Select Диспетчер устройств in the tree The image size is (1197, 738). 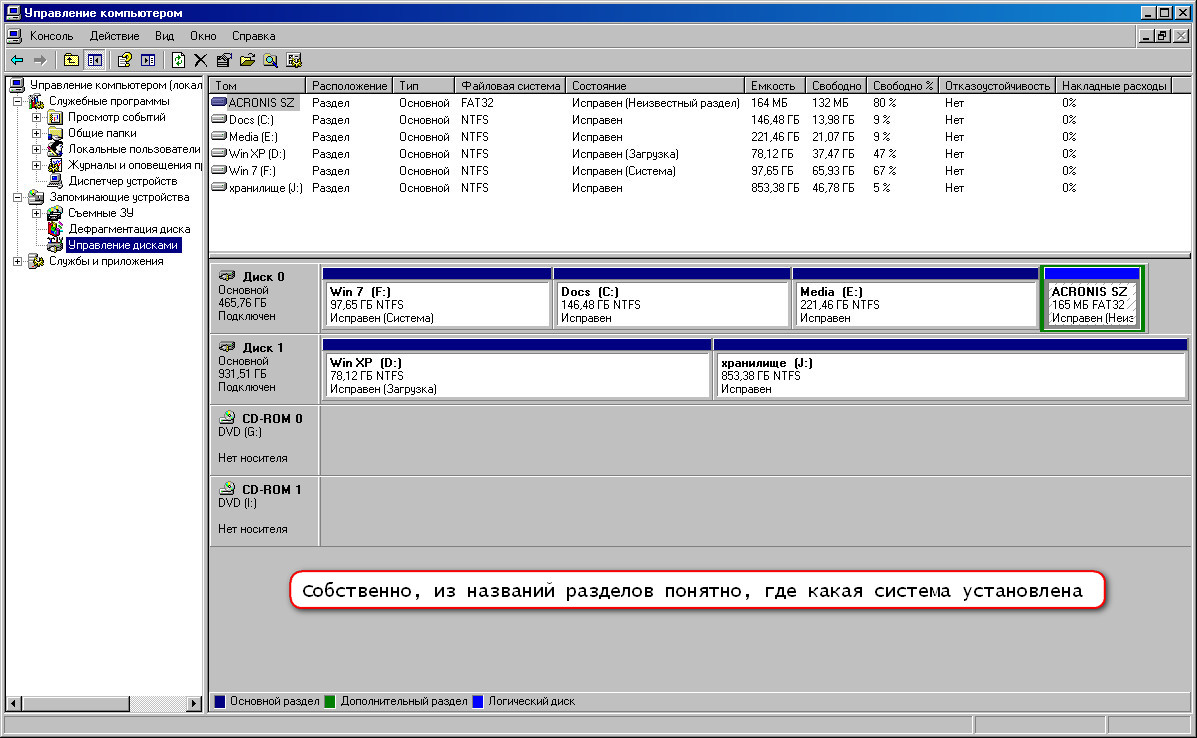pos(122,181)
